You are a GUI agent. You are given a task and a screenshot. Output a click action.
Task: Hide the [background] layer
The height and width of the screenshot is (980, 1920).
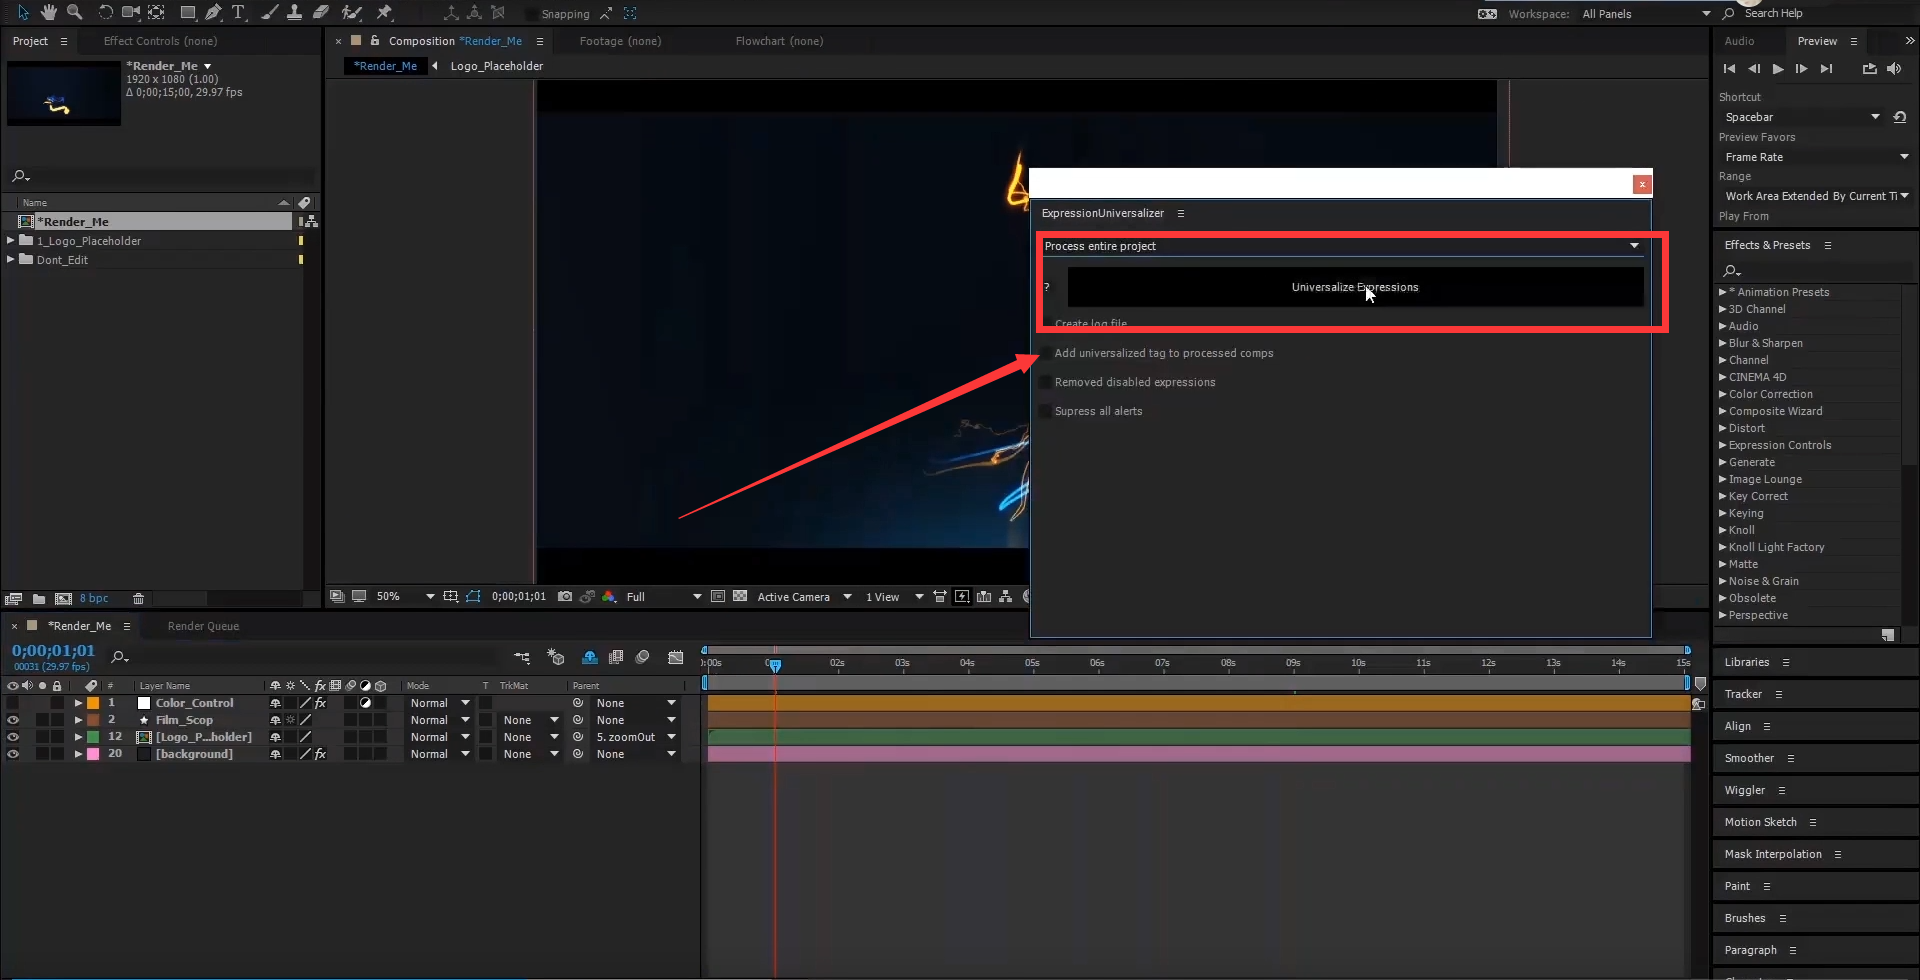point(13,754)
